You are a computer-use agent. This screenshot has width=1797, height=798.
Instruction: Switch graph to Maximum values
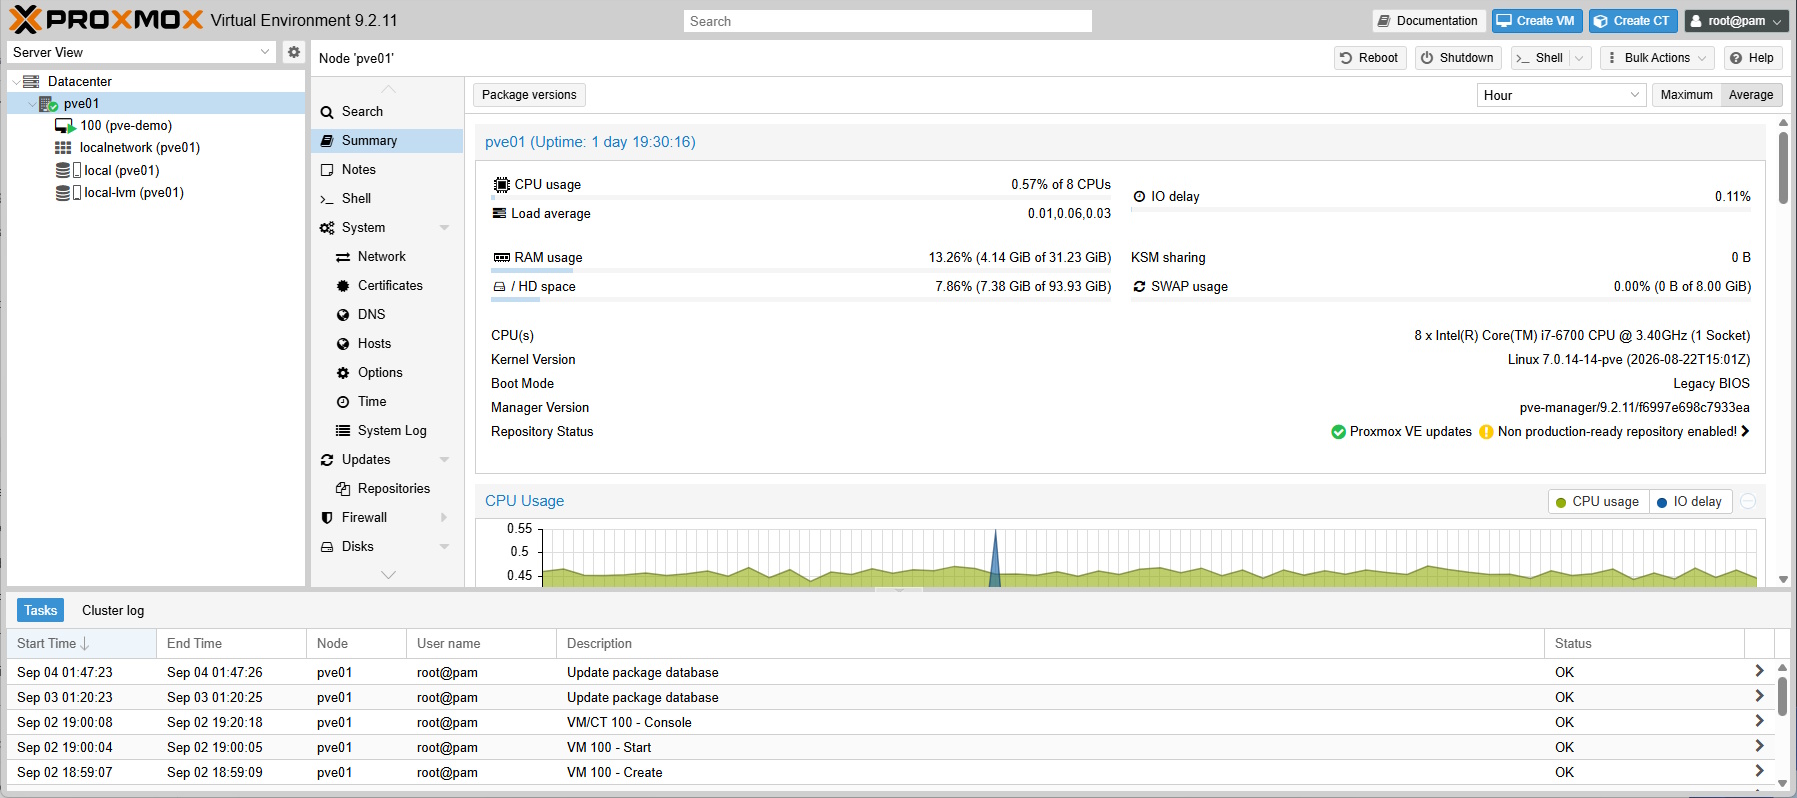pyautogui.click(x=1686, y=95)
